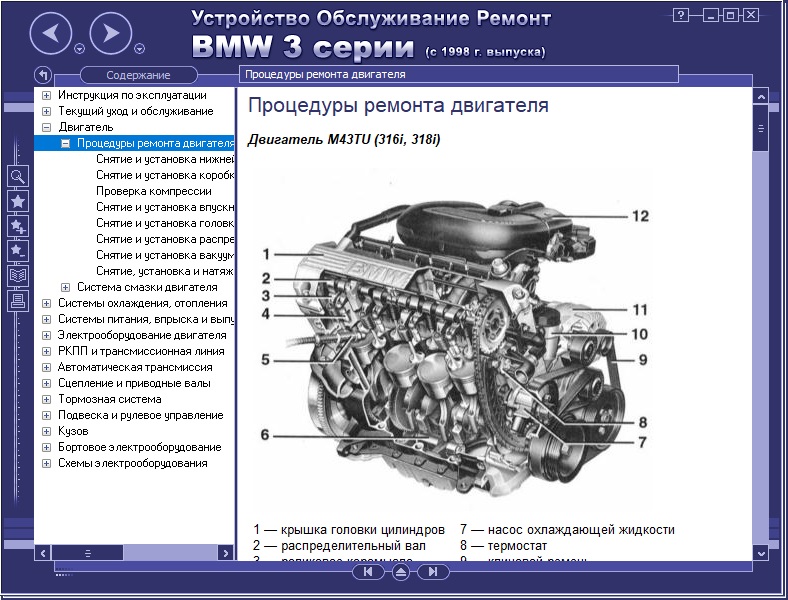Select Снятие и установка впускн topic

click(165, 207)
